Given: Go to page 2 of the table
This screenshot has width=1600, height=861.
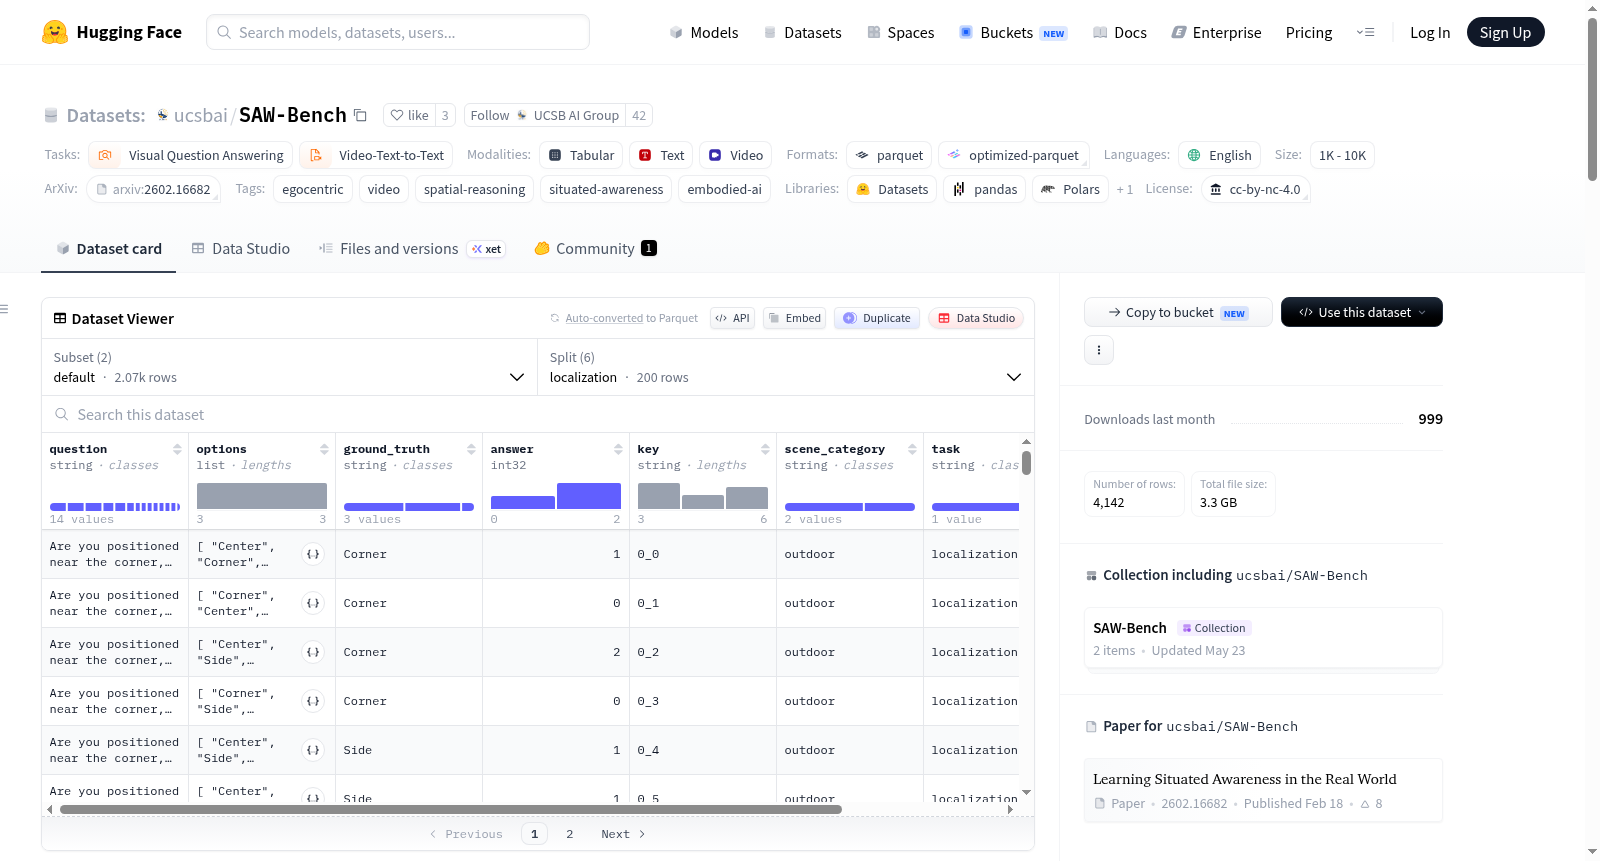Looking at the screenshot, I should tap(570, 834).
